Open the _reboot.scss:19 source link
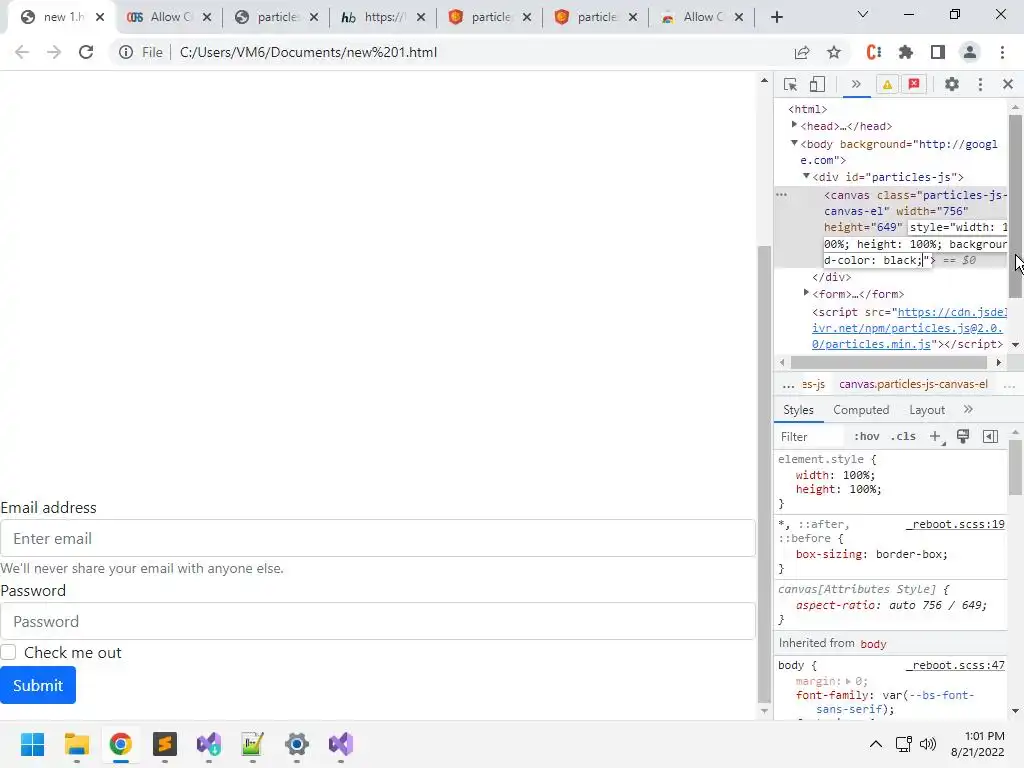 pos(955,524)
